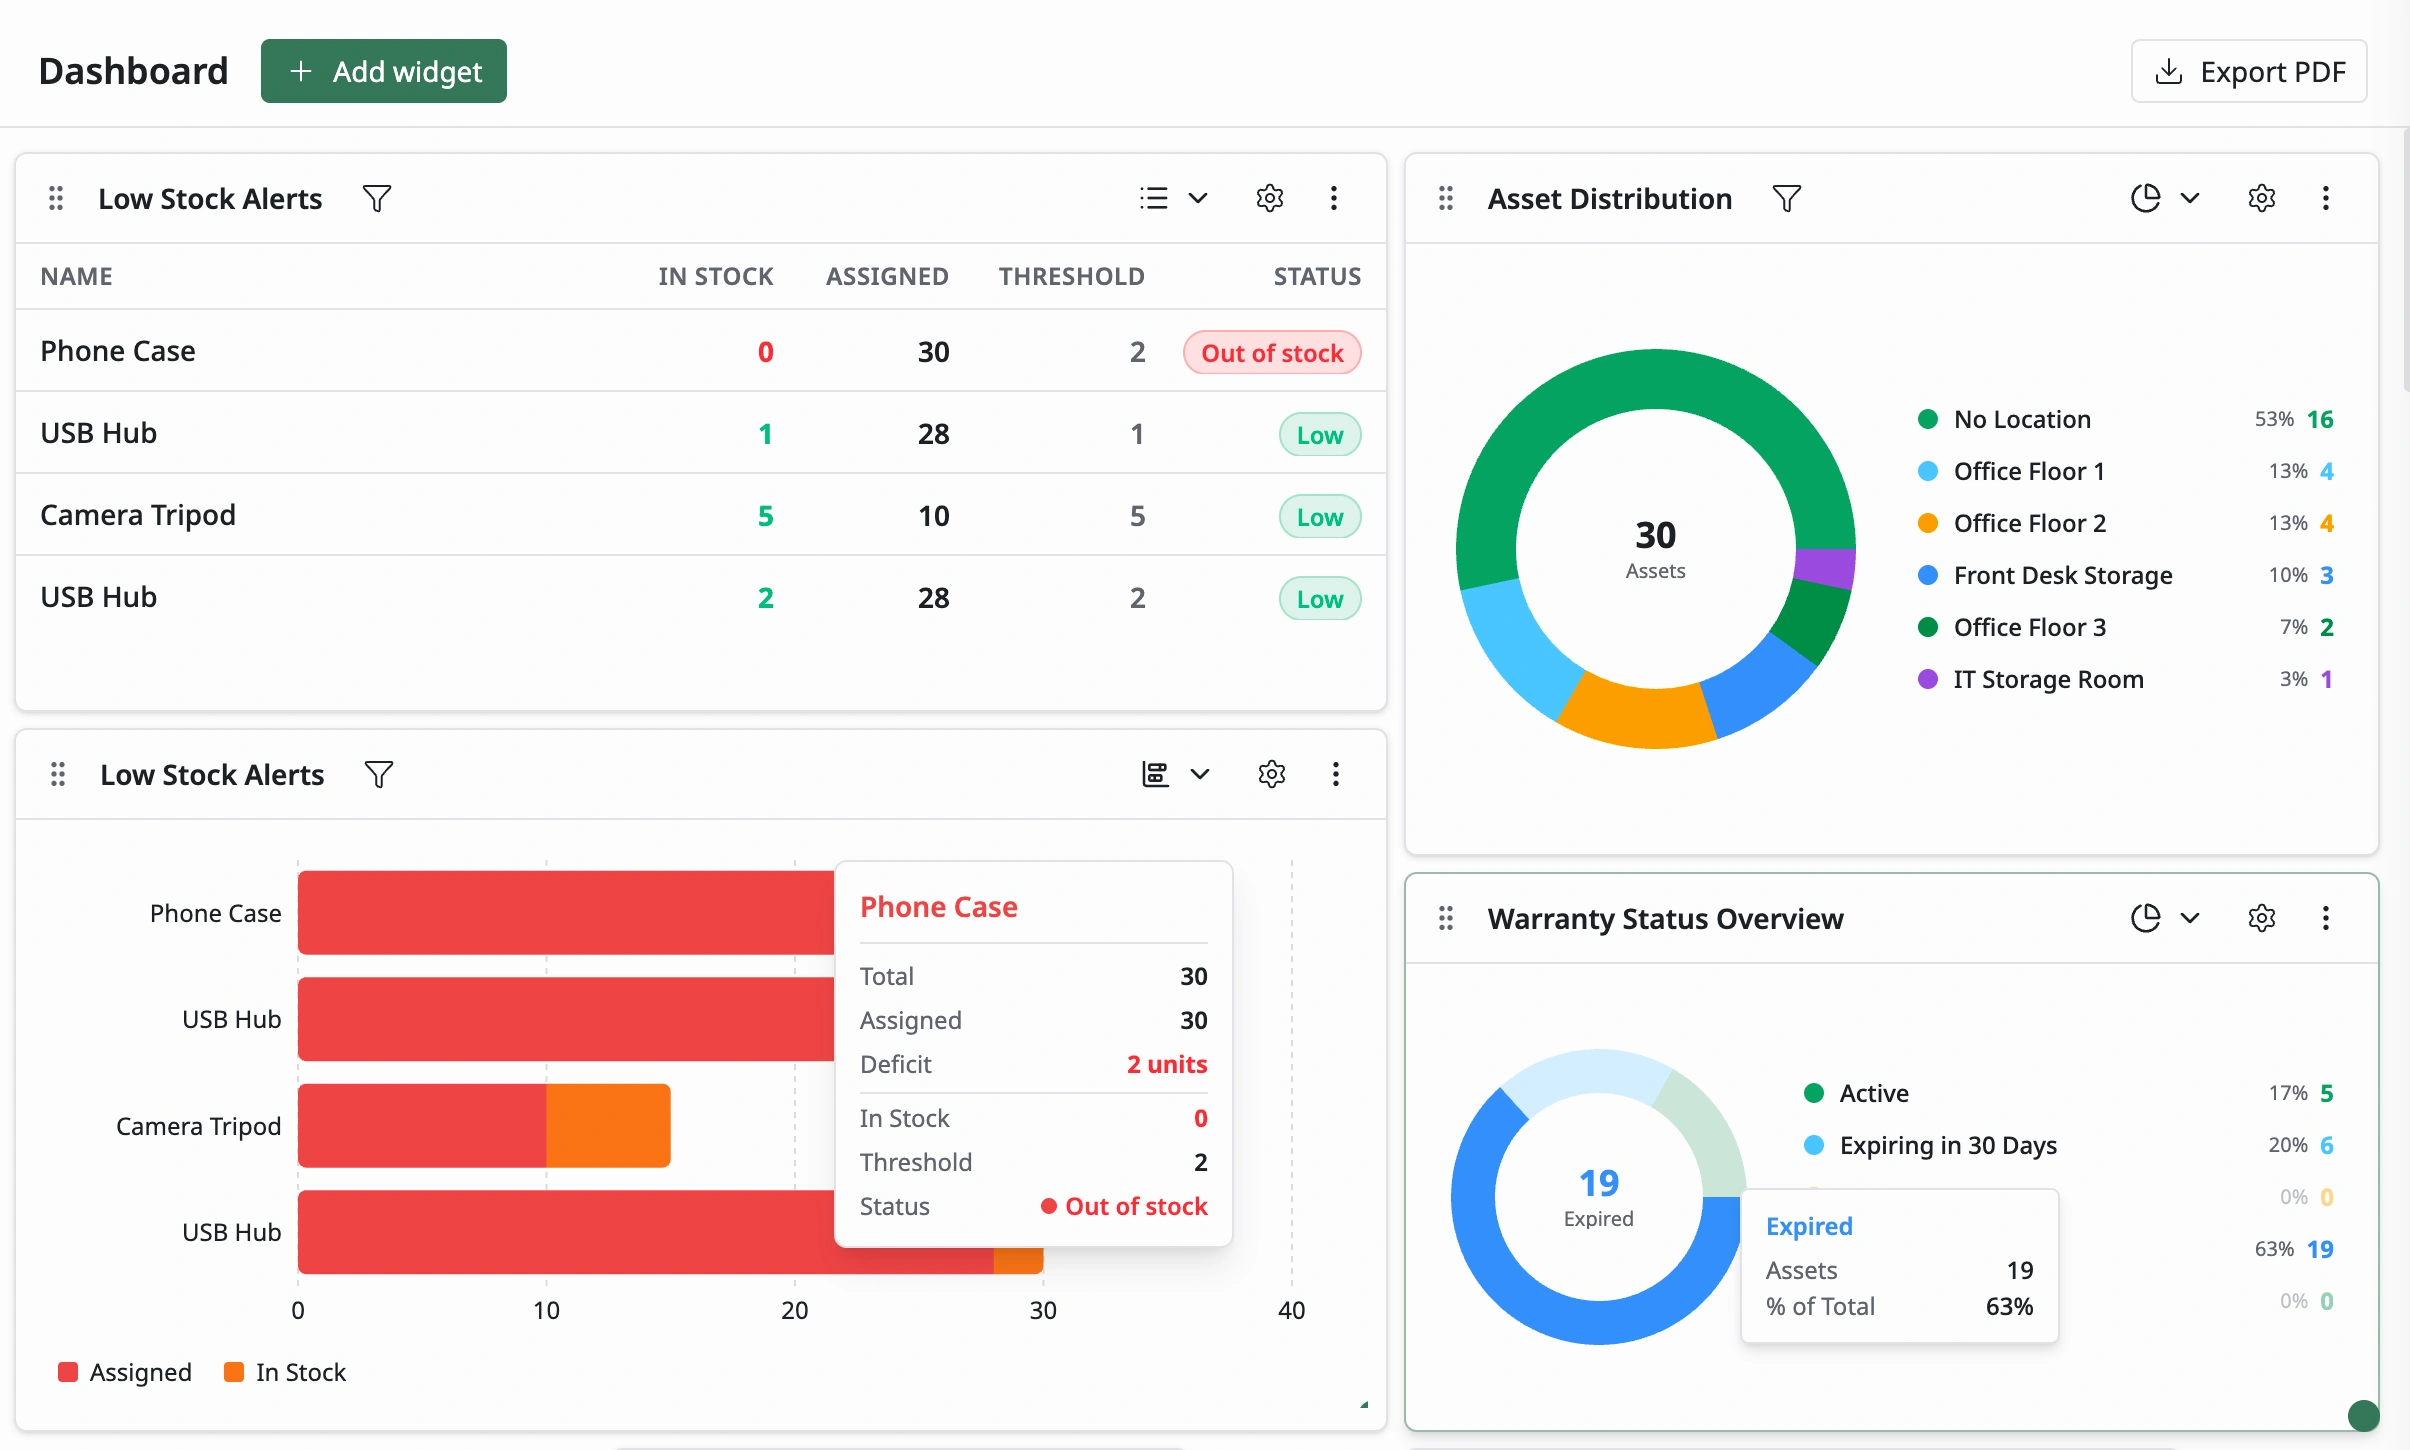Image resolution: width=2410 pixels, height=1450 pixels.
Task: Expand pie chart type dropdown in Asset Distribution
Action: pos(2166,198)
